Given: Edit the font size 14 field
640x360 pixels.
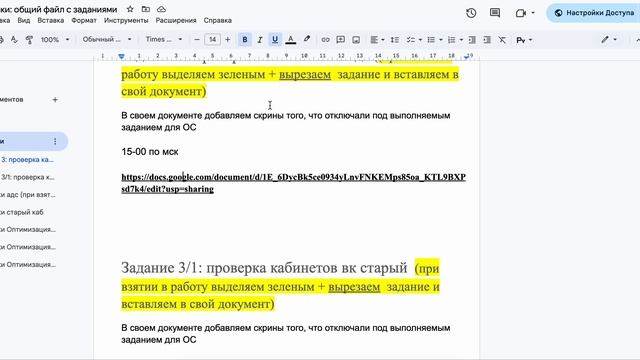Looking at the screenshot, I should 212,40.
